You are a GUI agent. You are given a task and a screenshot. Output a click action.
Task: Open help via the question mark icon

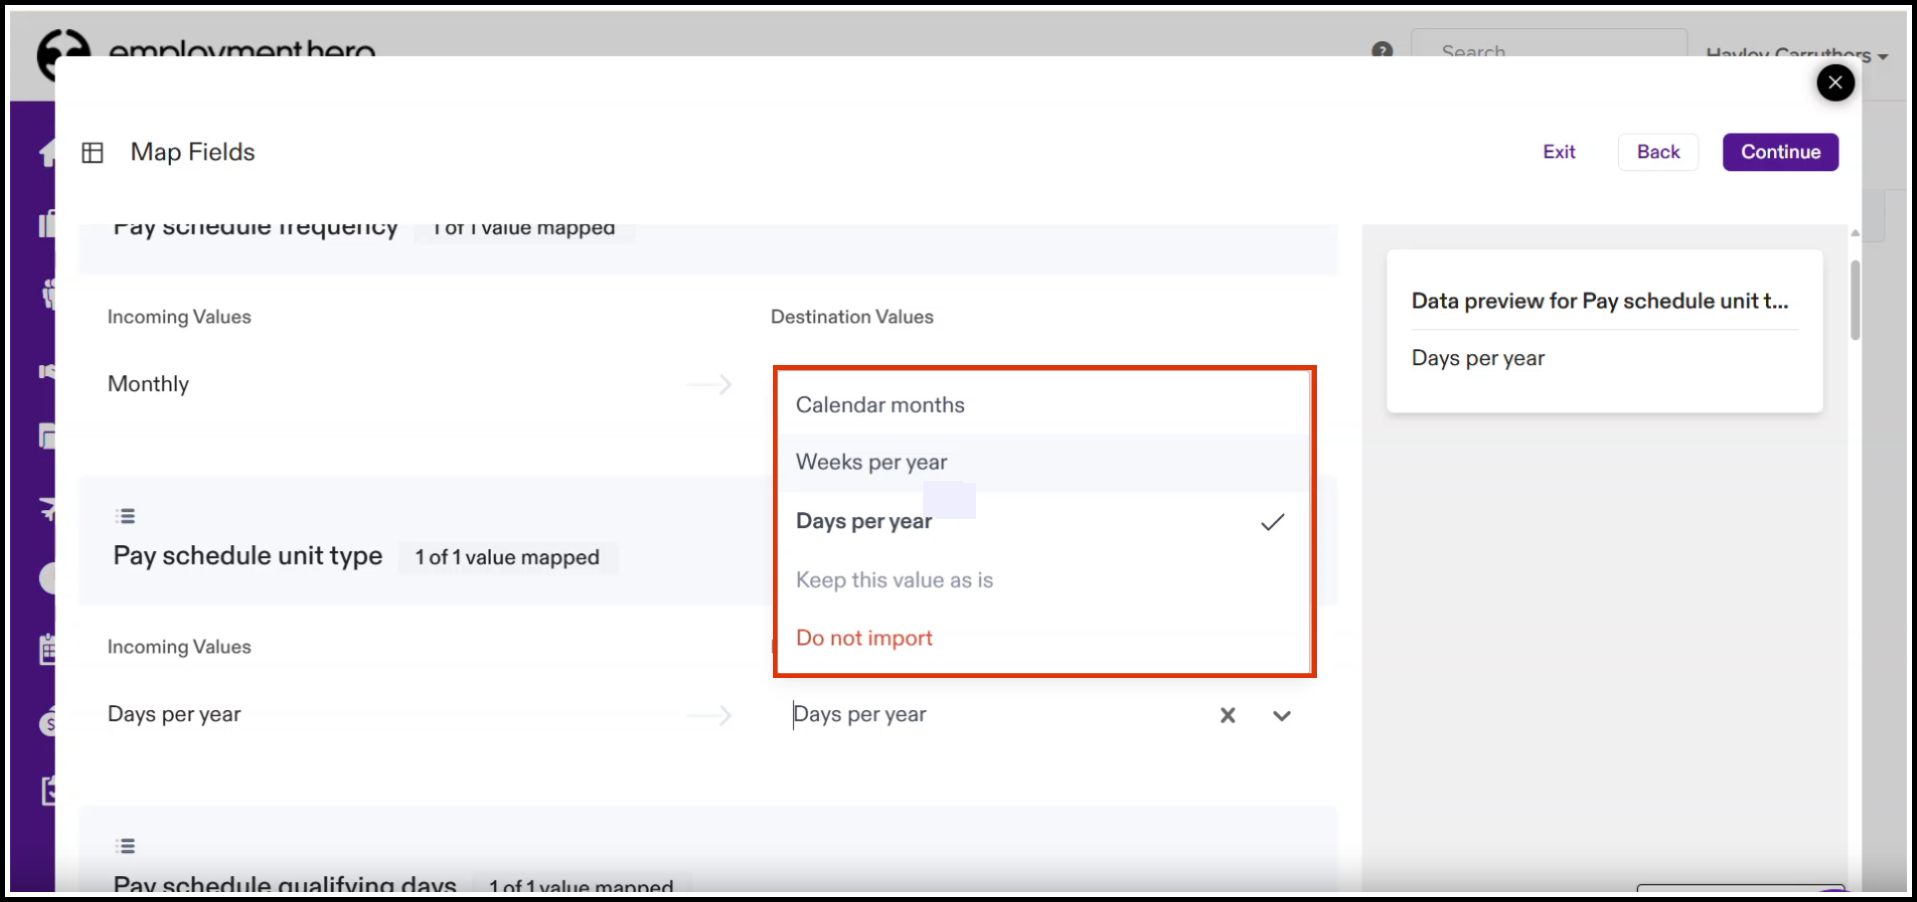coord(1381,50)
